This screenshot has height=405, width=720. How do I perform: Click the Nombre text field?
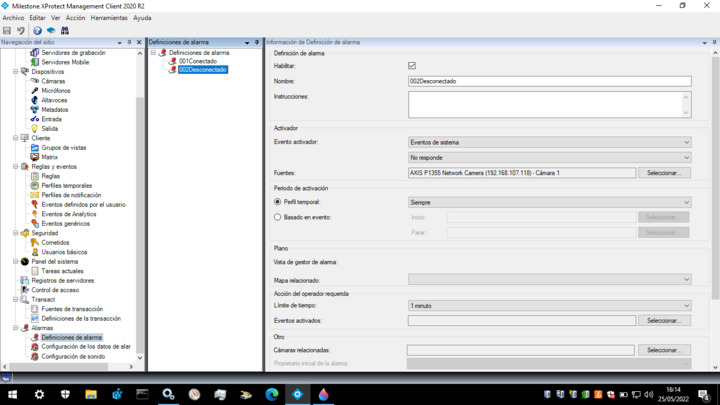(x=549, y=81)
